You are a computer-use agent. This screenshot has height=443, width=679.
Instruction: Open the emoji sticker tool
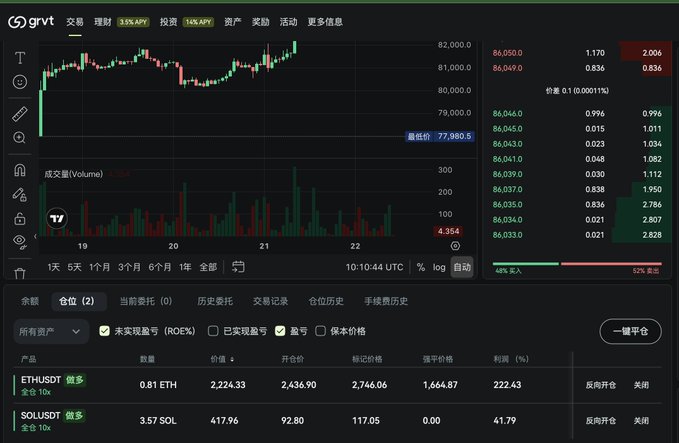pyautogui.click(x=20, y=82)
